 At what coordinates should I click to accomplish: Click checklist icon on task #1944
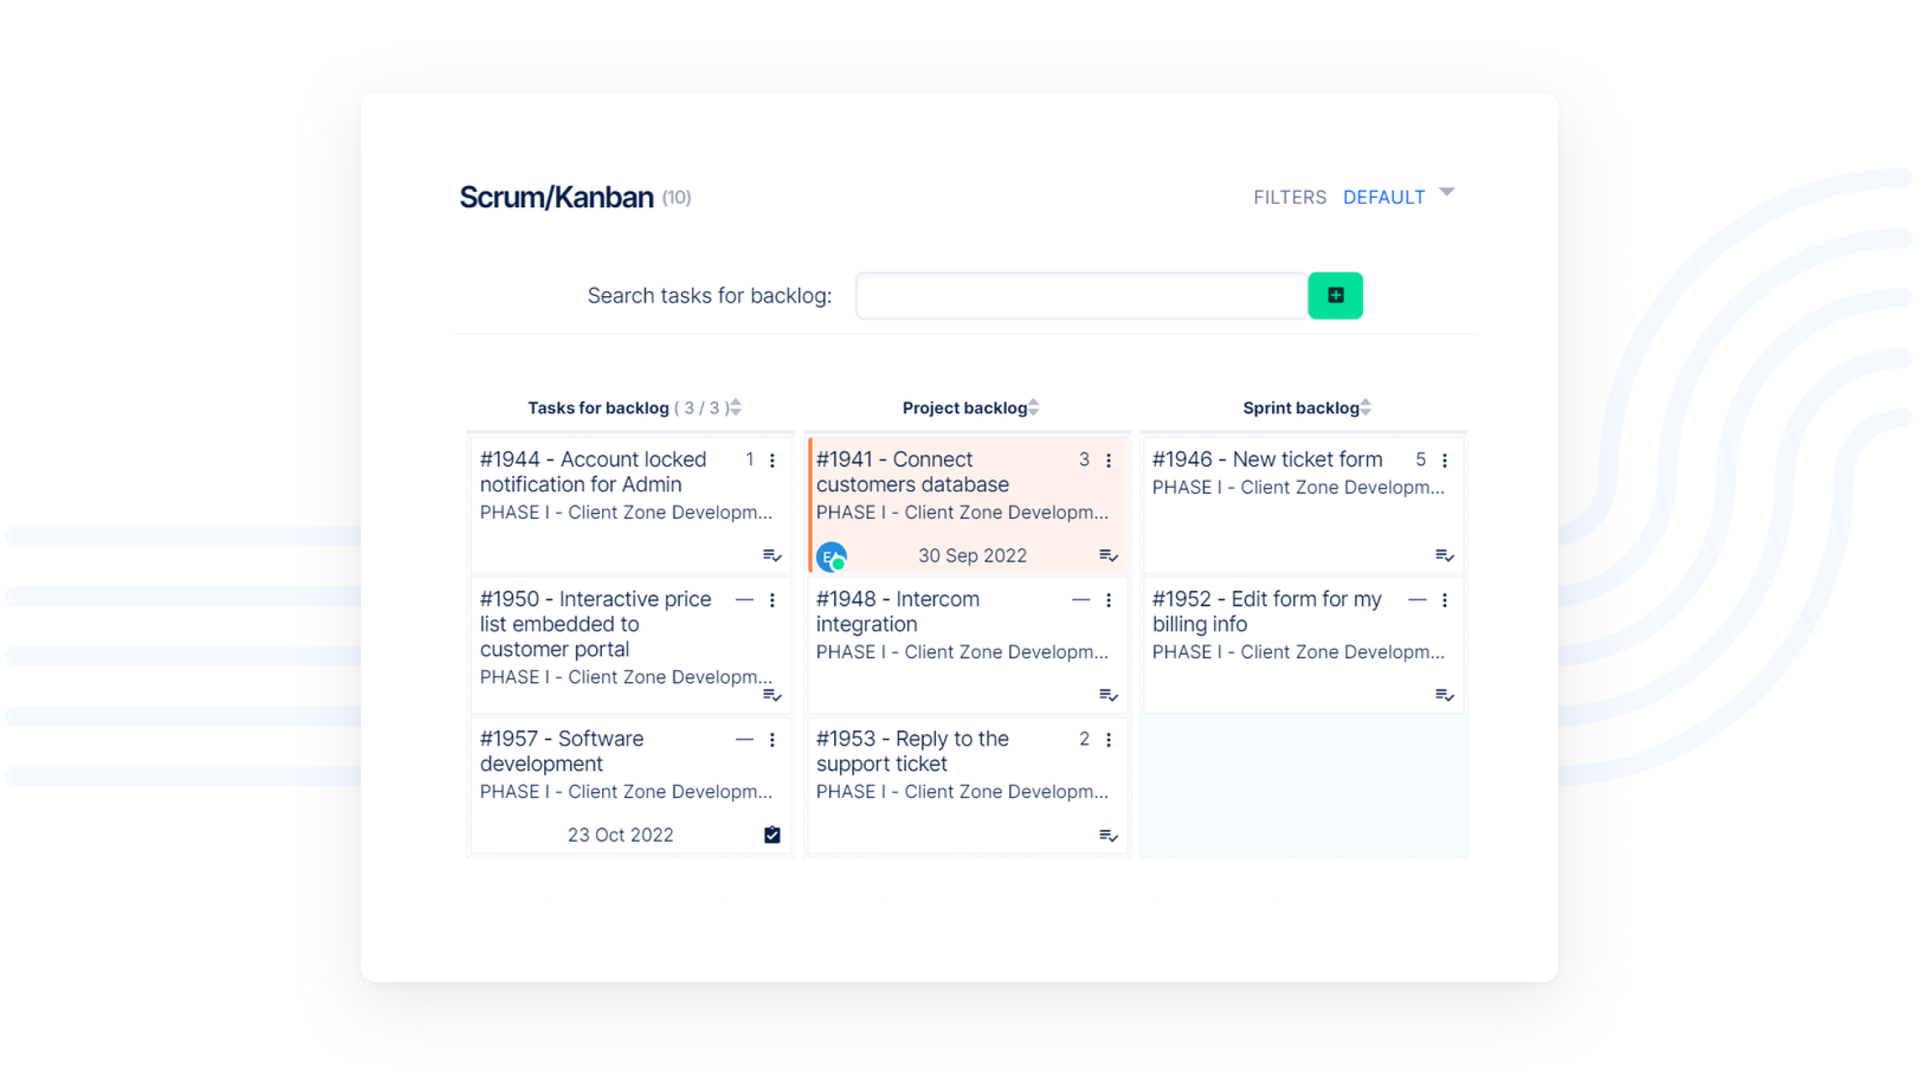[772, 555]
